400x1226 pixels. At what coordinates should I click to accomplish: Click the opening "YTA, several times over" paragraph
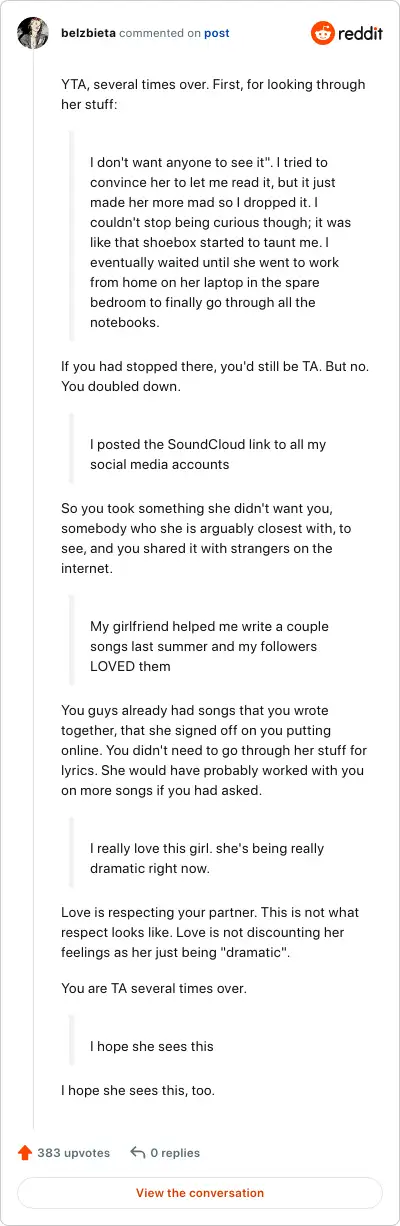point(213,94)
